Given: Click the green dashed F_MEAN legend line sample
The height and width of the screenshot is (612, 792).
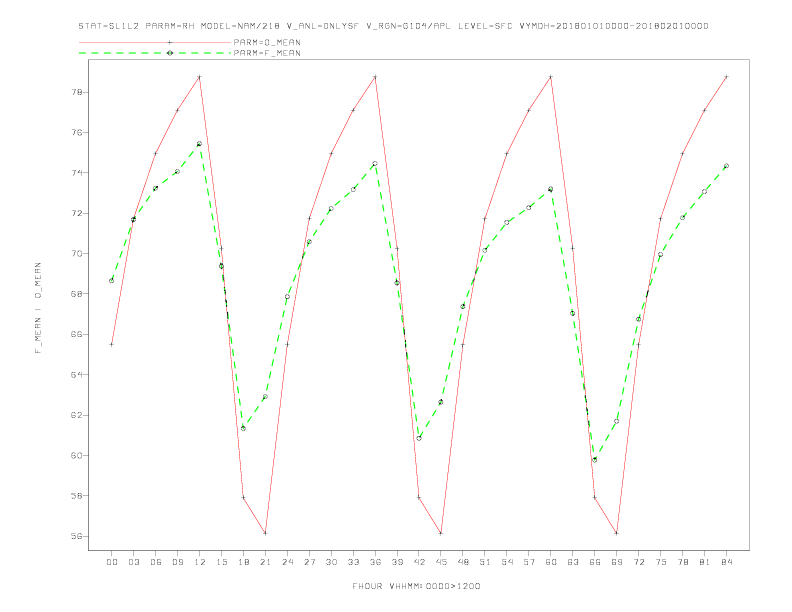Looking at the screenshot, I should point(155,53).
